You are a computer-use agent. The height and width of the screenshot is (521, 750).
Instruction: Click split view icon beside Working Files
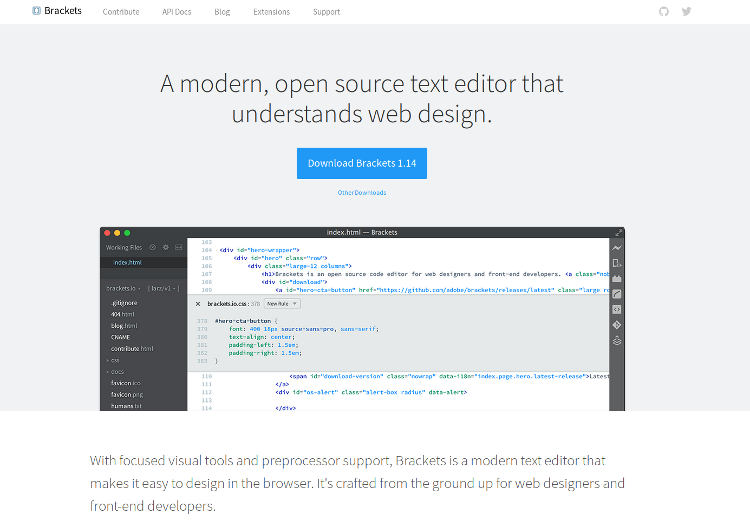click(x=178, y=247)
